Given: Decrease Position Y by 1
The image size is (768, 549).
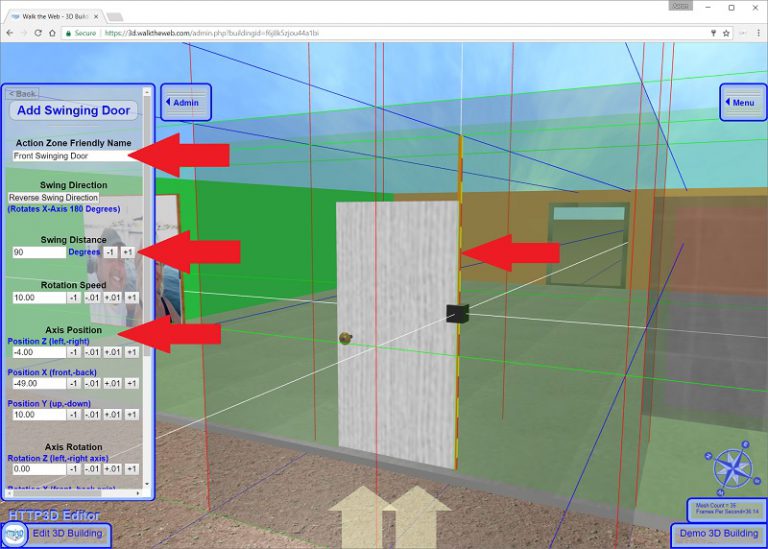Looking at the screenshot, I should (x=73, y=414).
